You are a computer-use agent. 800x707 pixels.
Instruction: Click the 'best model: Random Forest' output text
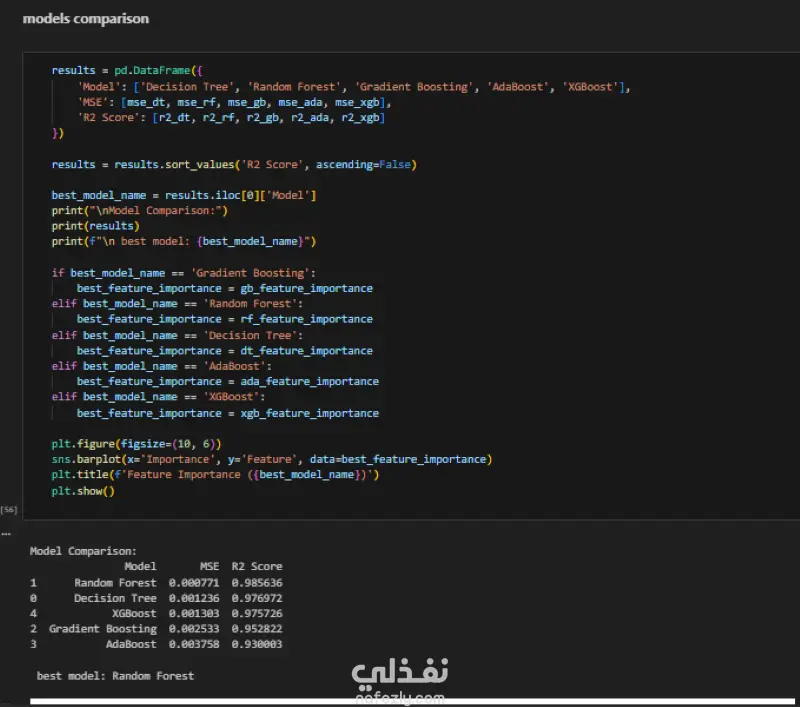(x=115, y=676)
